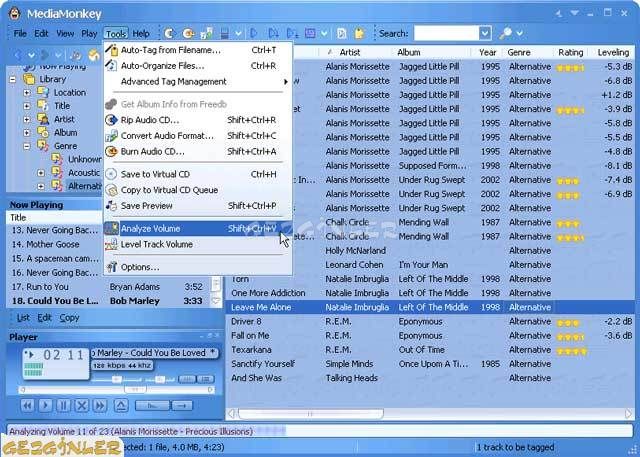Click the heart icon beside Bob Marley 3:33
This screenshot has height=457, width=640.
(x=216, y=301)
